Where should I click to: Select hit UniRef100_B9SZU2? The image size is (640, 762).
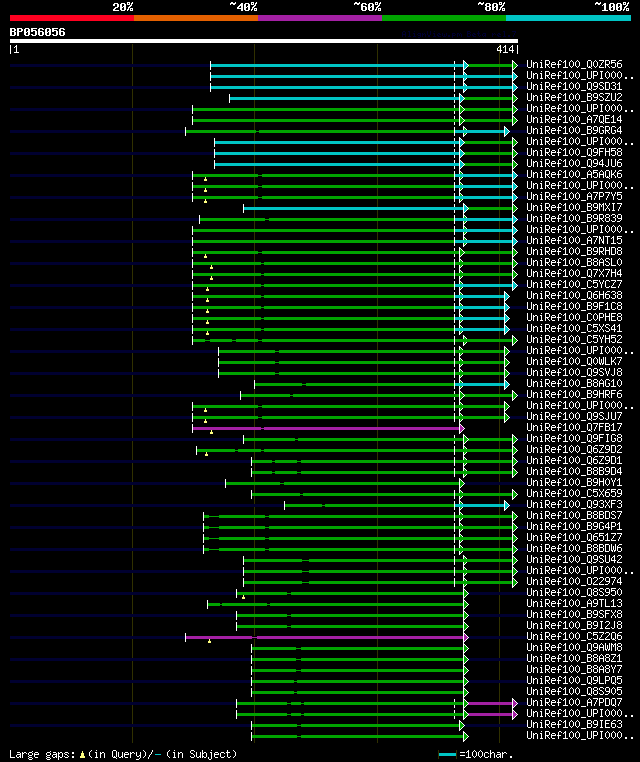[x=574, y=98]
